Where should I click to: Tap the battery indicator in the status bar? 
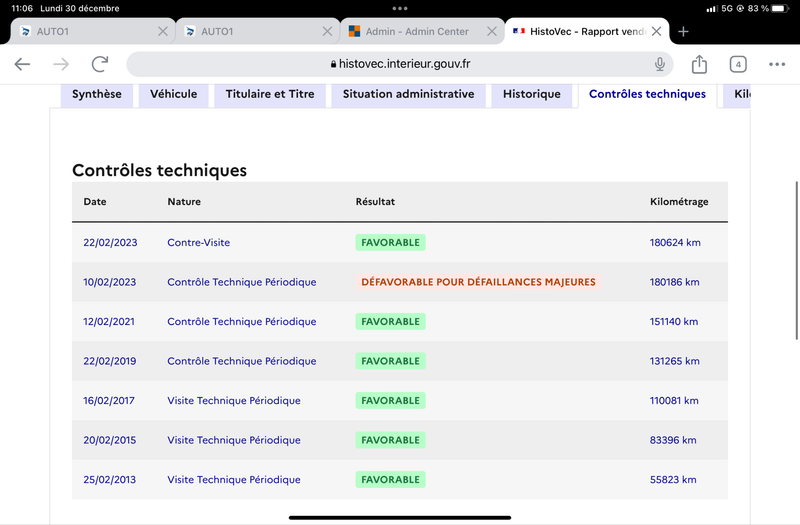coord(780,9)
